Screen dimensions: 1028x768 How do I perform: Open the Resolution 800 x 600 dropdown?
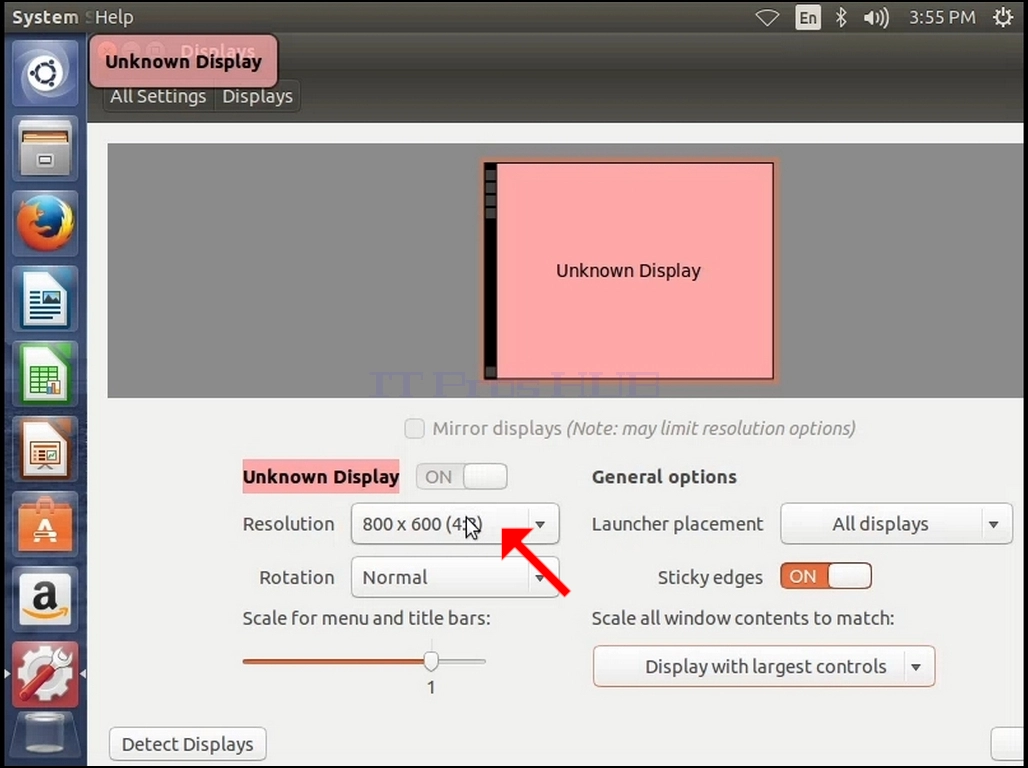click(x=455, y=524)
